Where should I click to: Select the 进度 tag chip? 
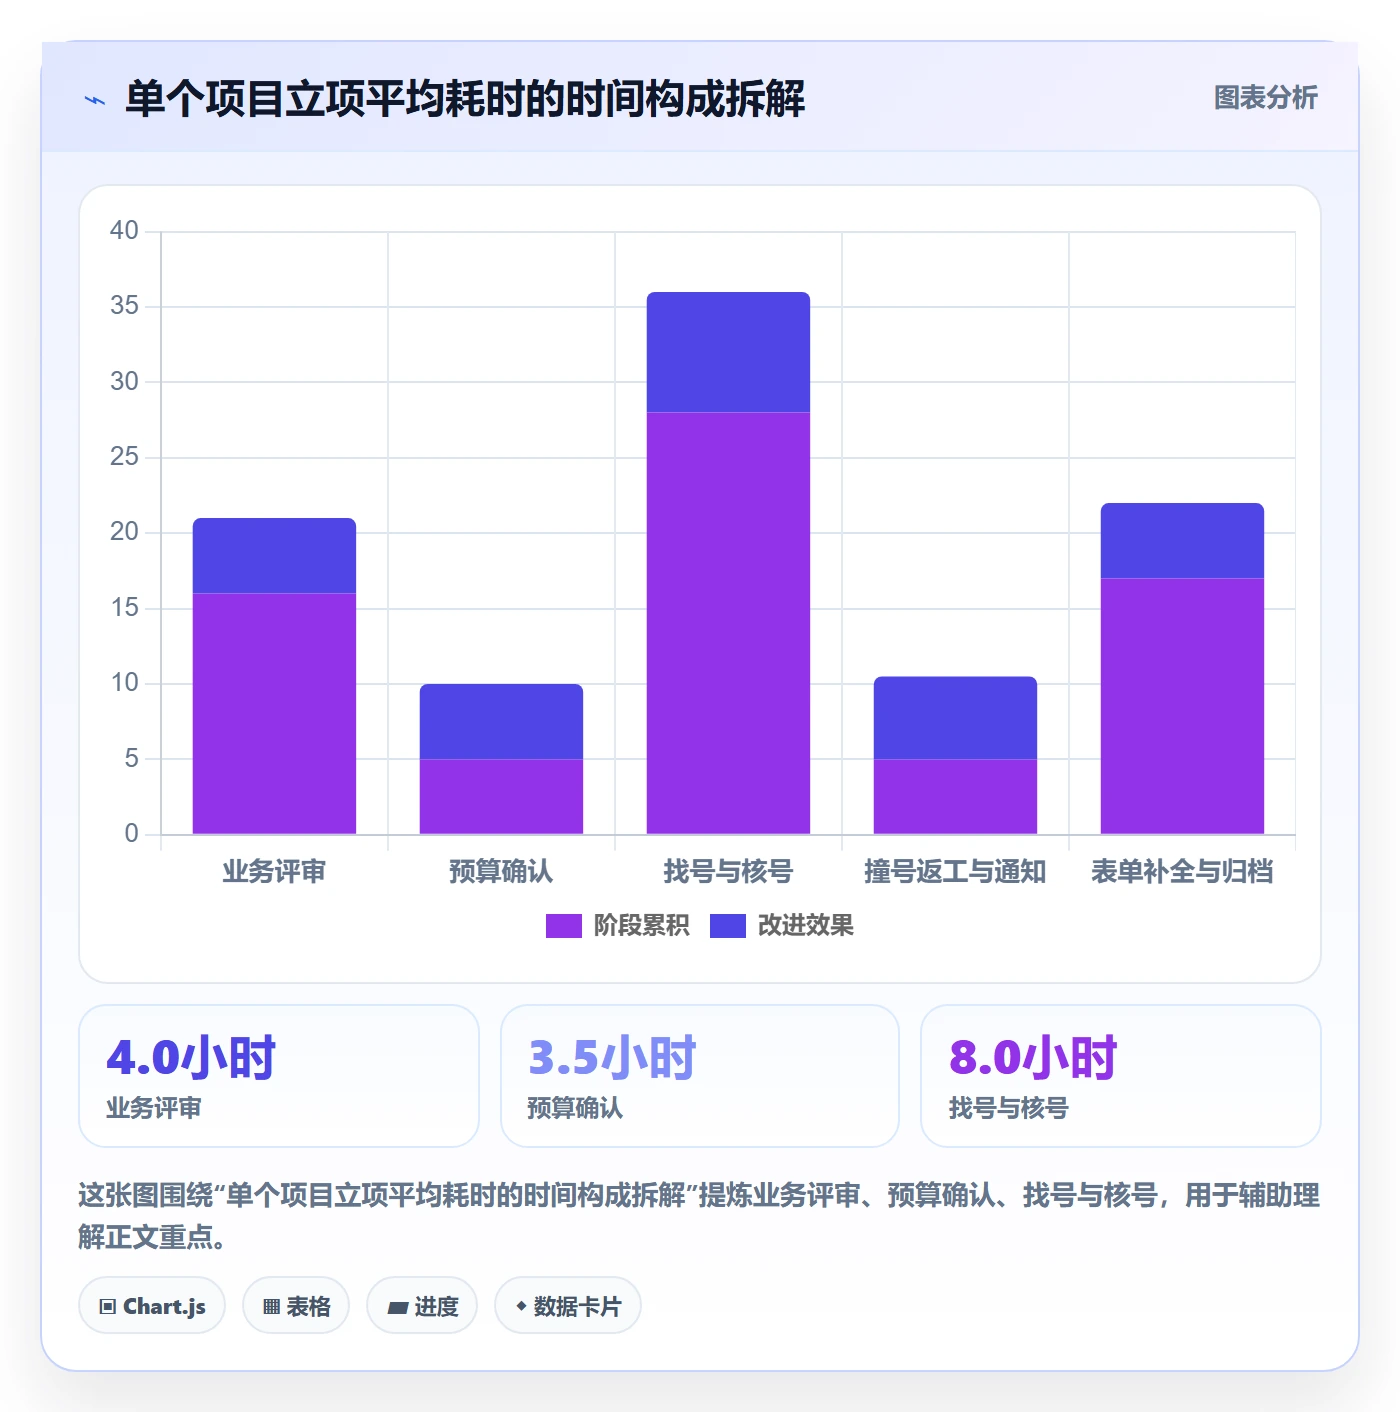pos(422,1306)
